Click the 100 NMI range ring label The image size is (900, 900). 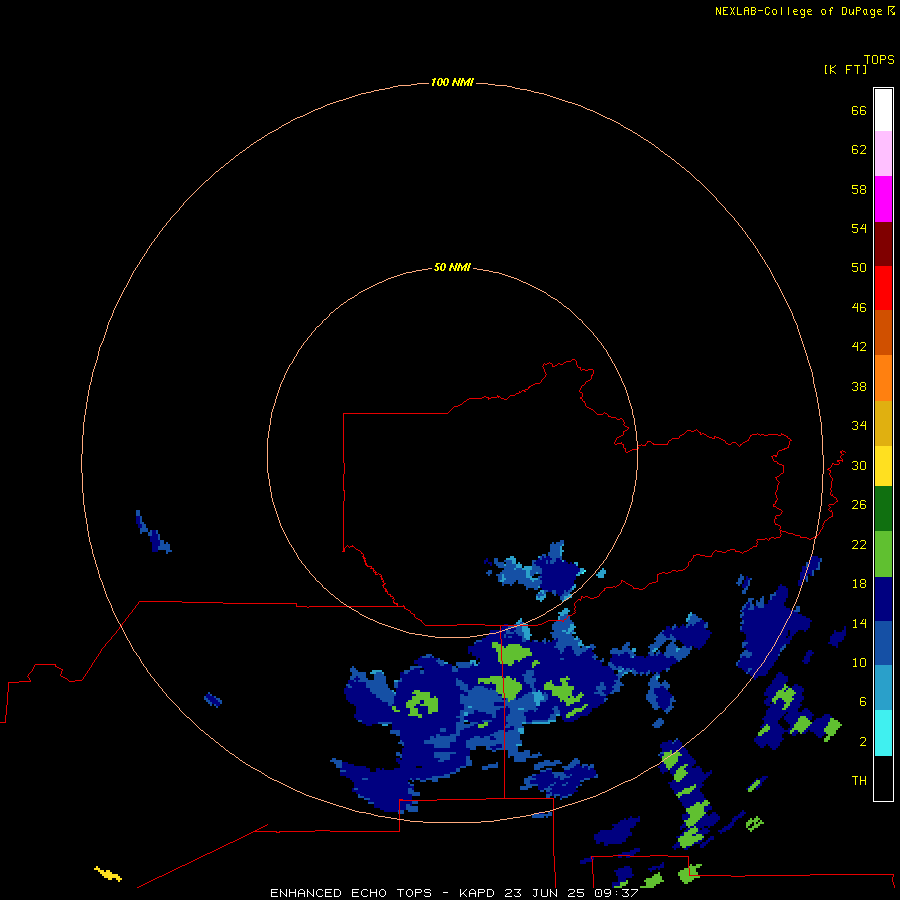(x=452, y=82)
